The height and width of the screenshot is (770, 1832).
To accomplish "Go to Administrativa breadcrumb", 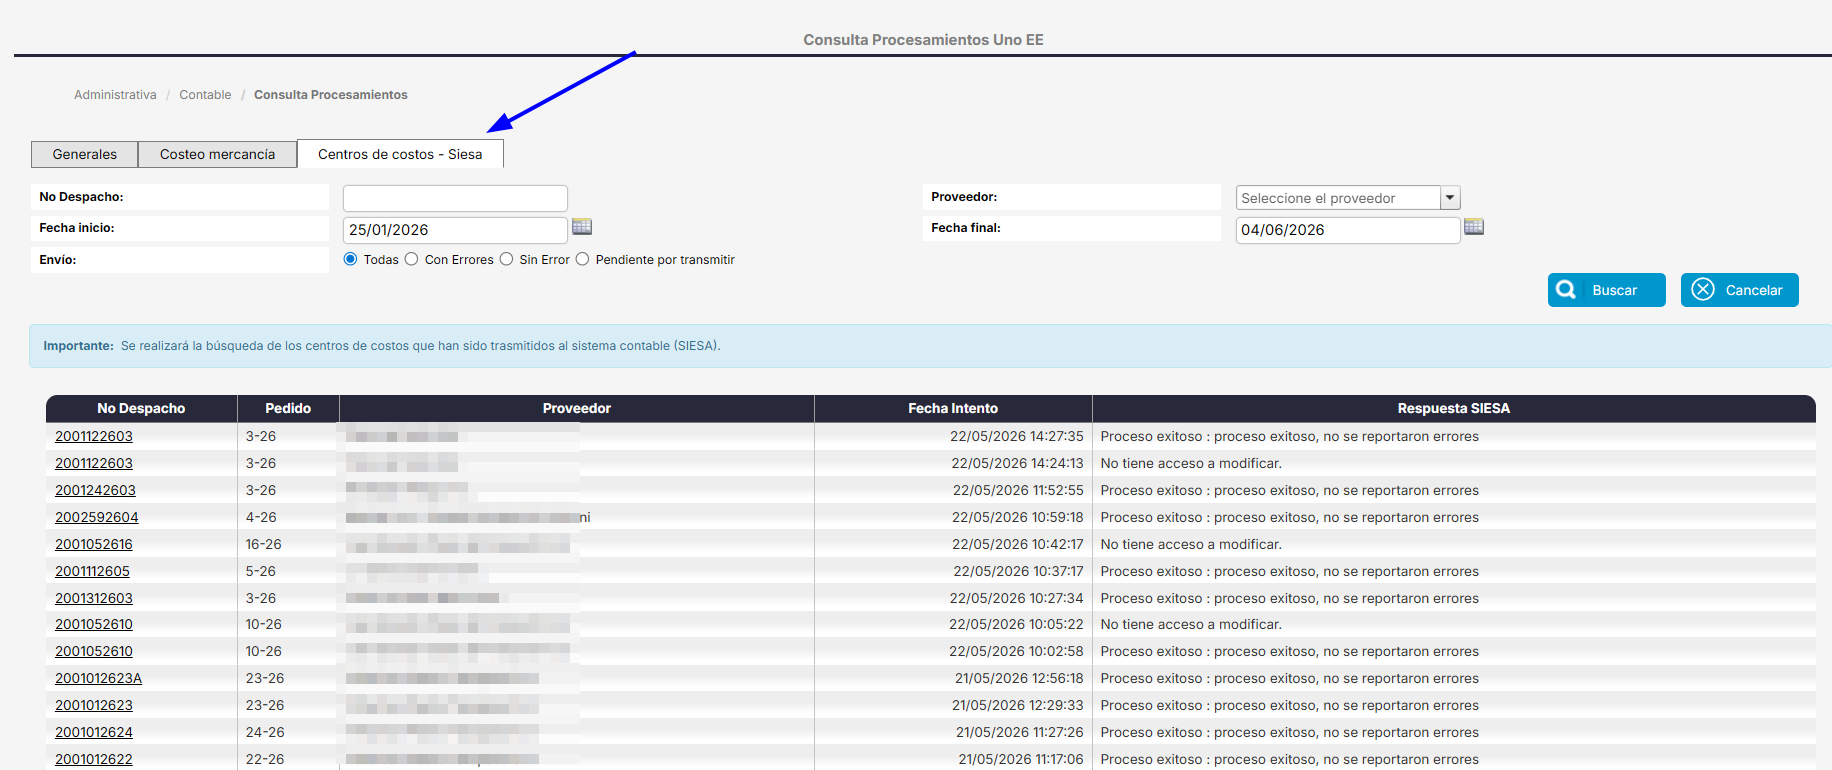I will click(115, 95).
